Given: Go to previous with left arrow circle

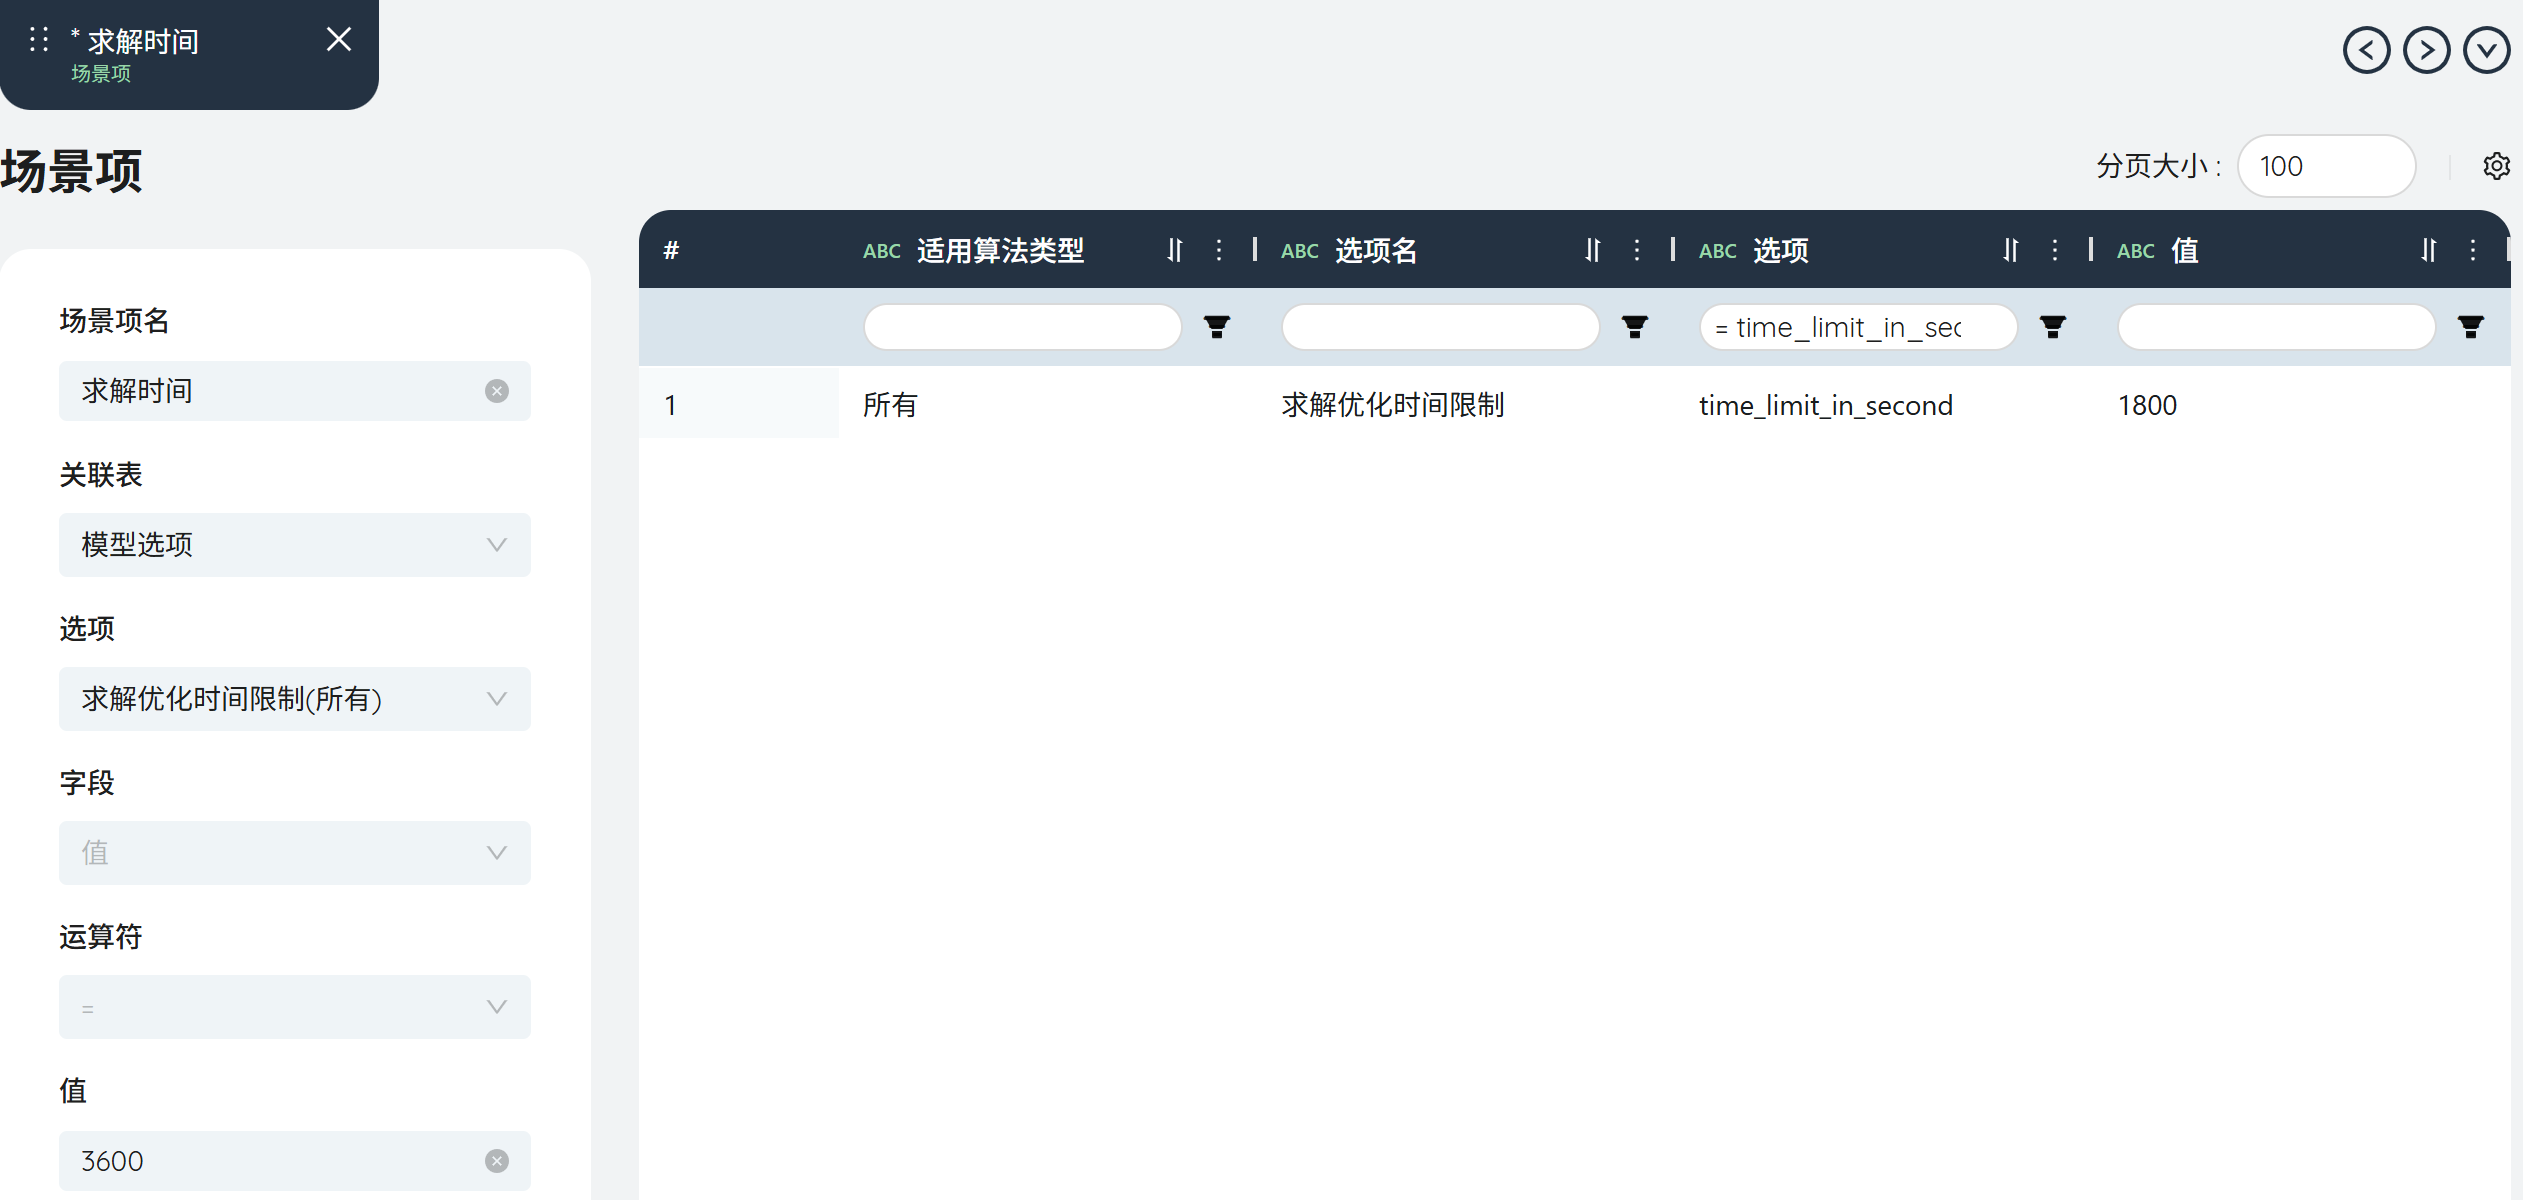Looking at the screenshot, I should (x=2366, y=50).
